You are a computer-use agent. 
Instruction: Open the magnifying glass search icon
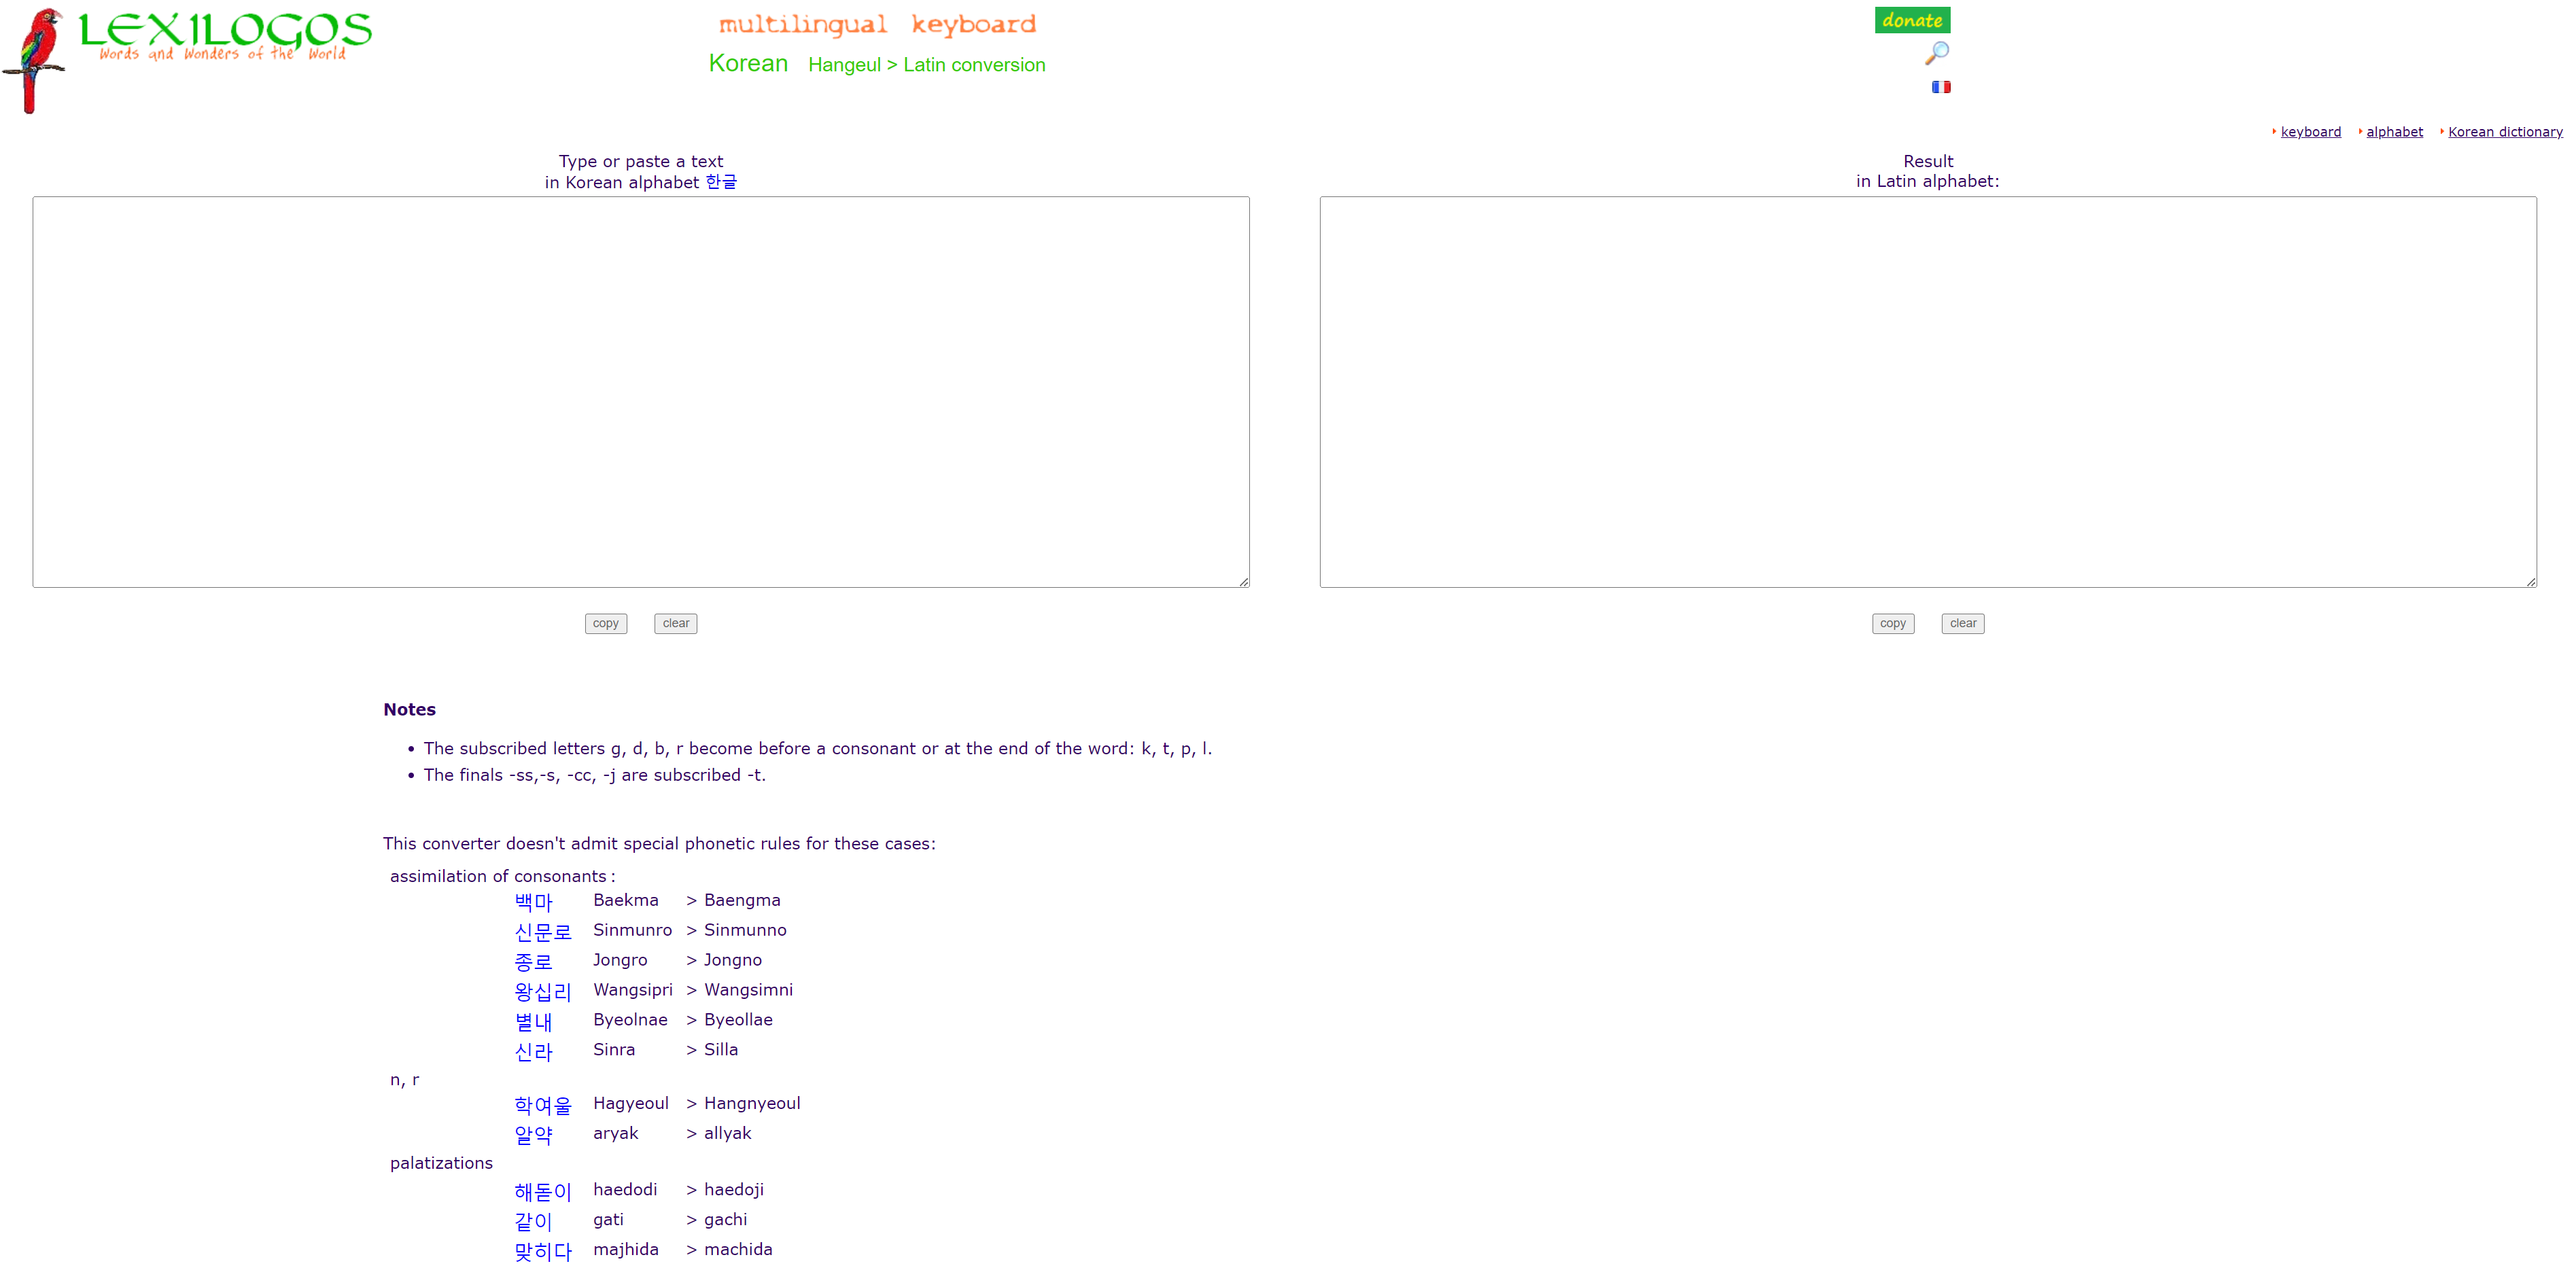click(x=1937, y=53)
